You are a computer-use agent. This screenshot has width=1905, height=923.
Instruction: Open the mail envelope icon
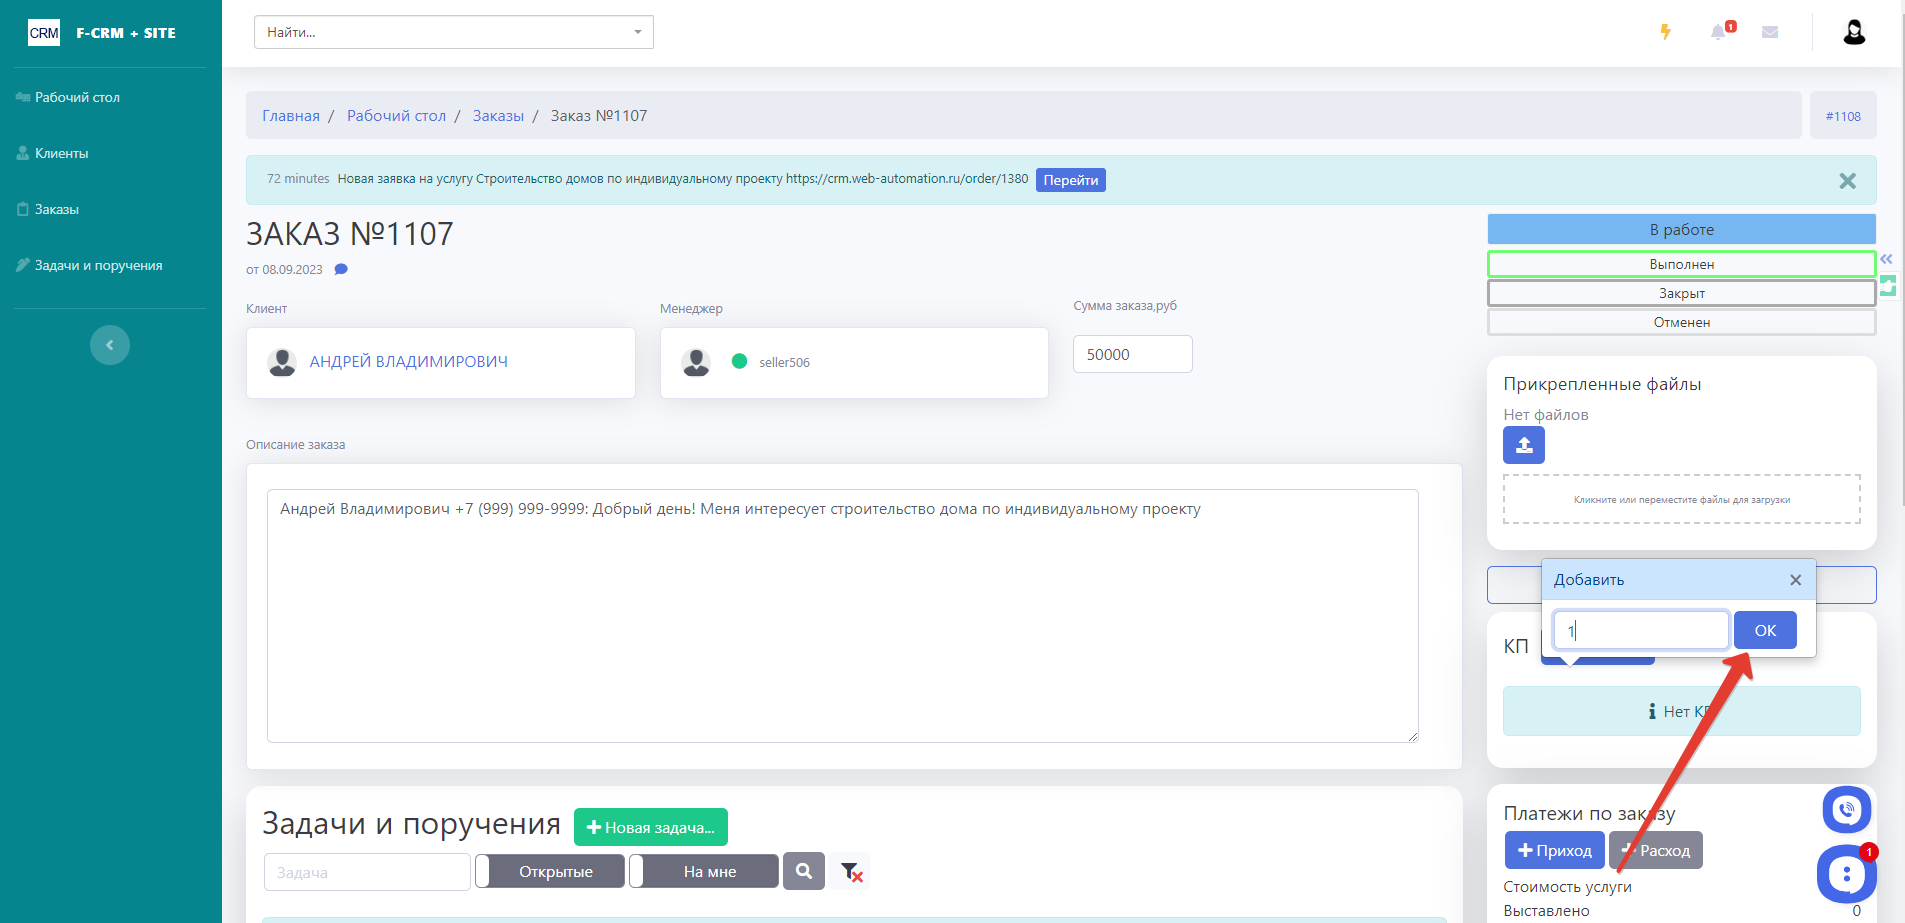tap(1770, 32)
